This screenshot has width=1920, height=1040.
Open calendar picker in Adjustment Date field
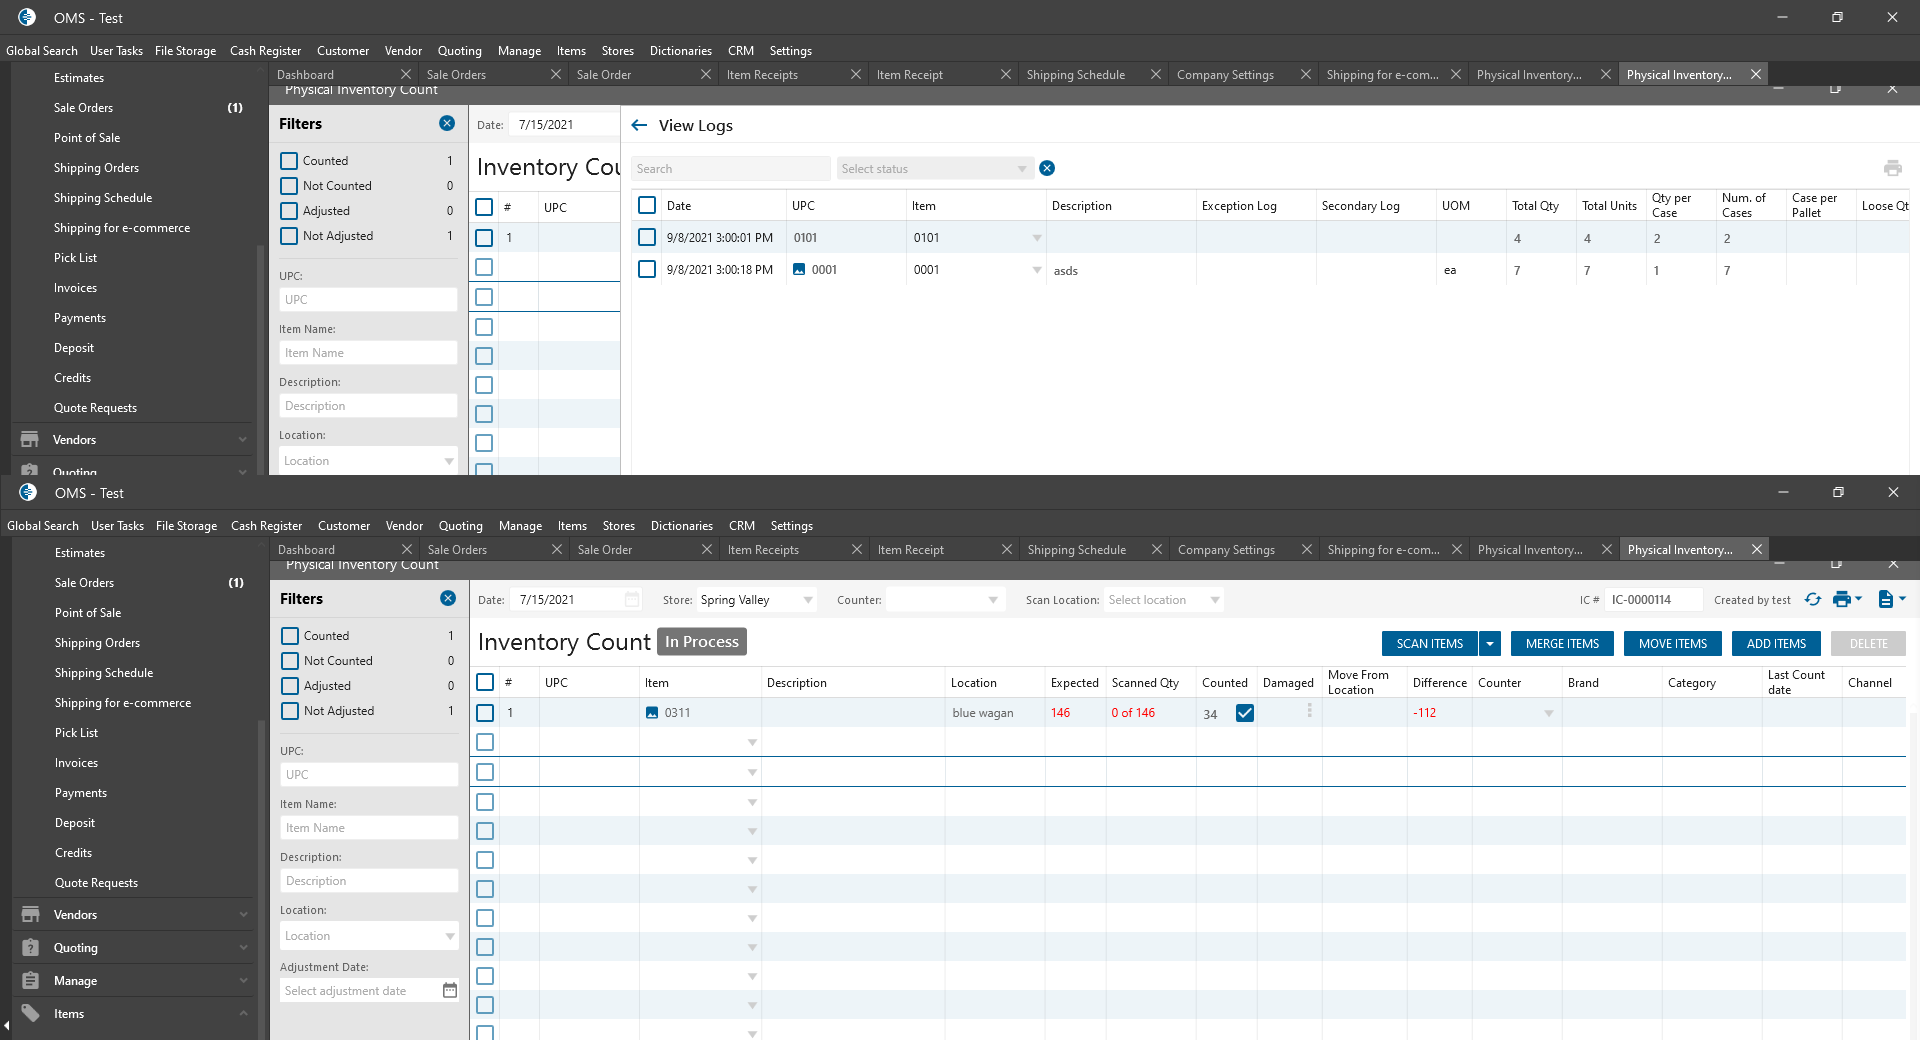point(449,990)
